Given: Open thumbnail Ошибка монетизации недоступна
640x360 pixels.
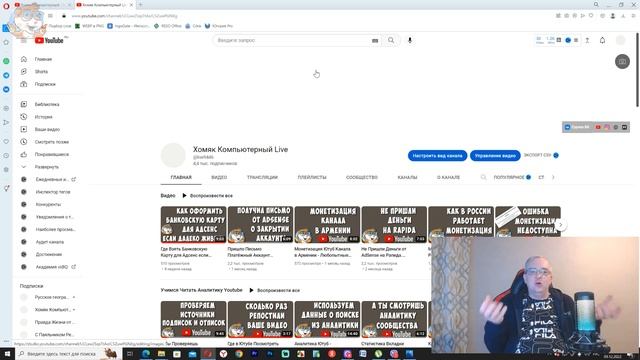Looking at the screenshot, I should click(528, 222).
